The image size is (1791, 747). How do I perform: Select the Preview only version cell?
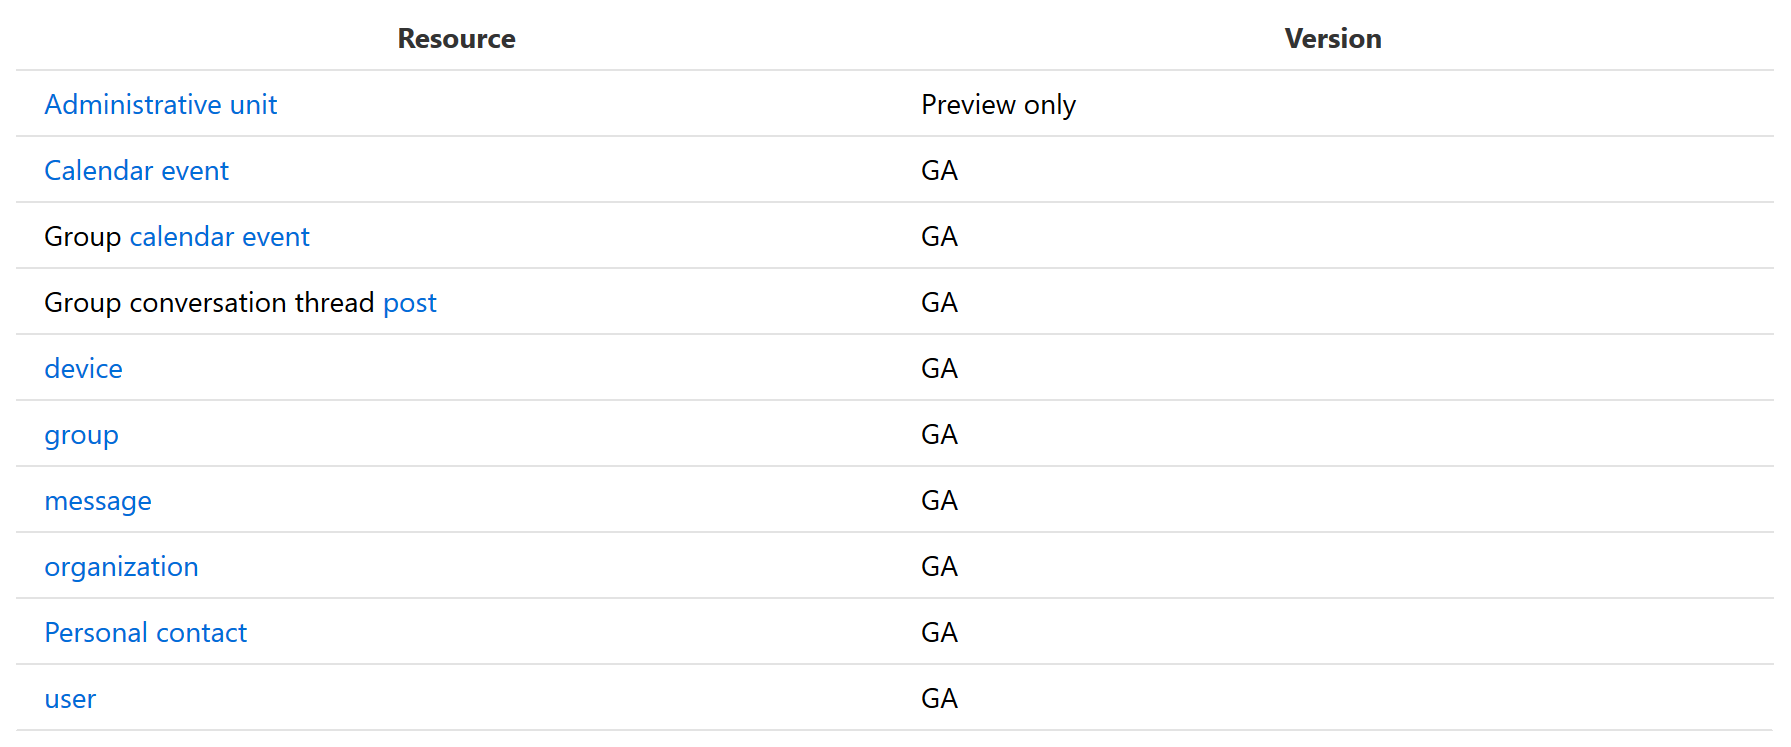pos(998,105)
